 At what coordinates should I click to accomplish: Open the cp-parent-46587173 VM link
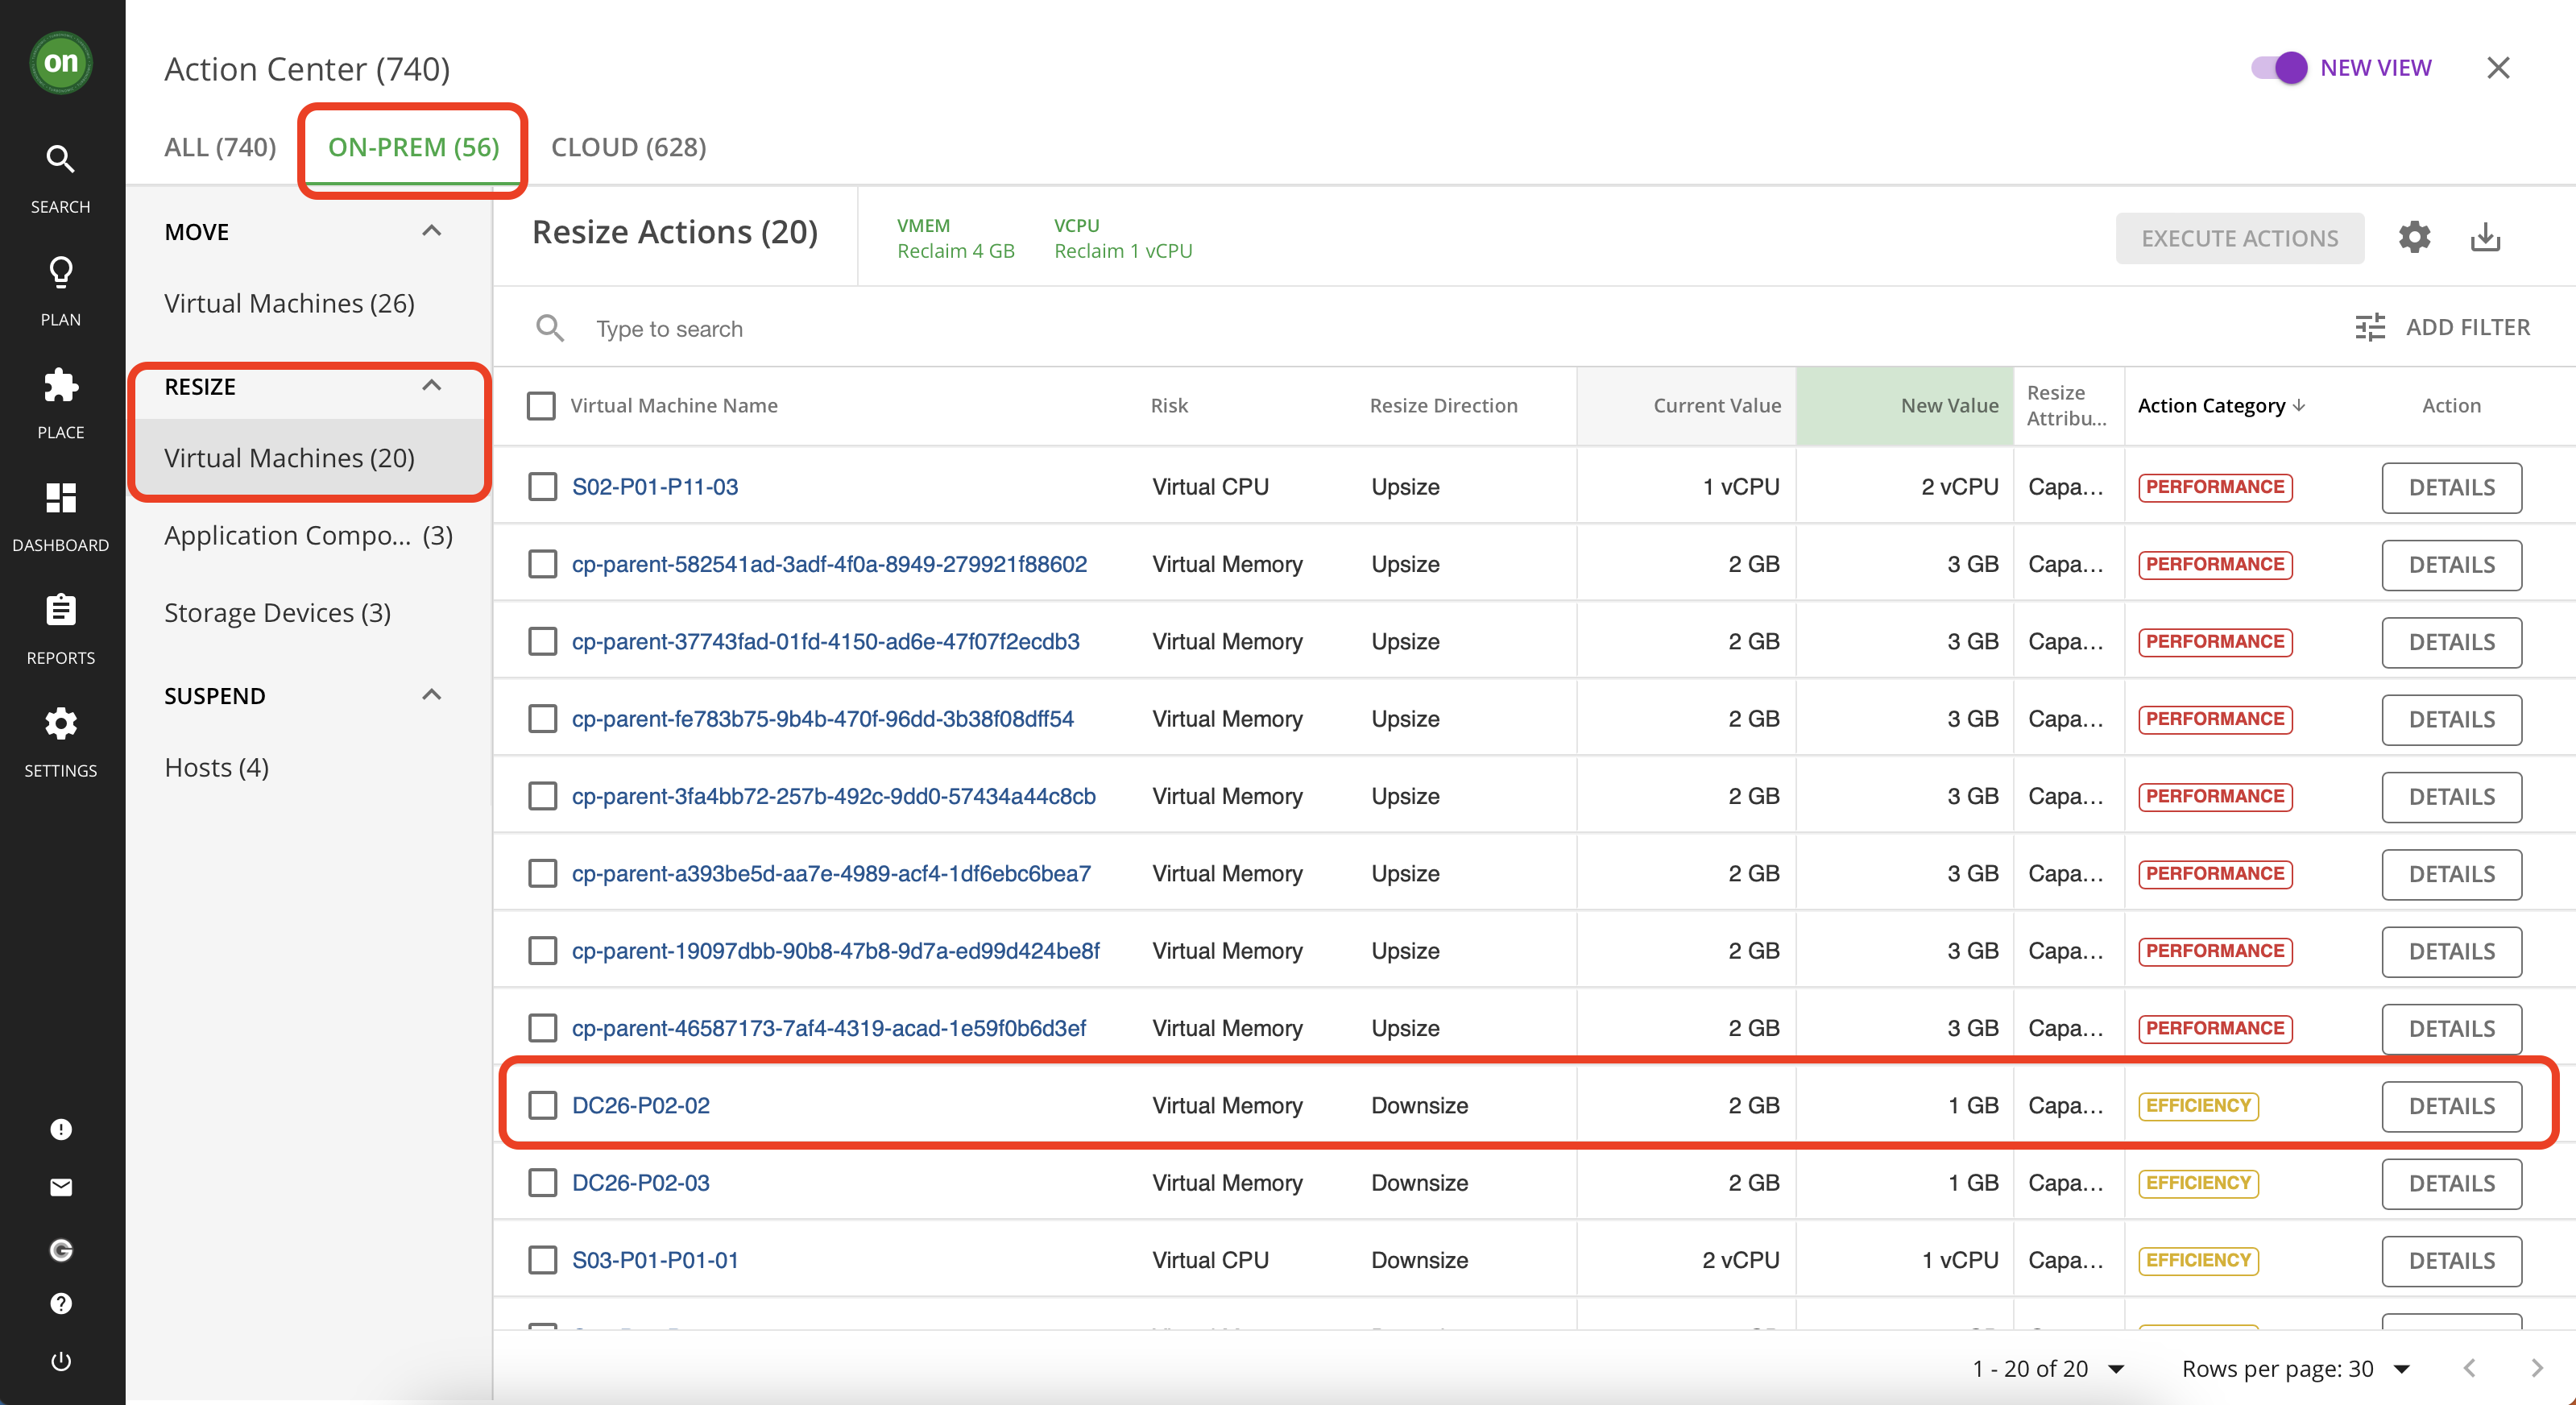[x=828, y=1028]
